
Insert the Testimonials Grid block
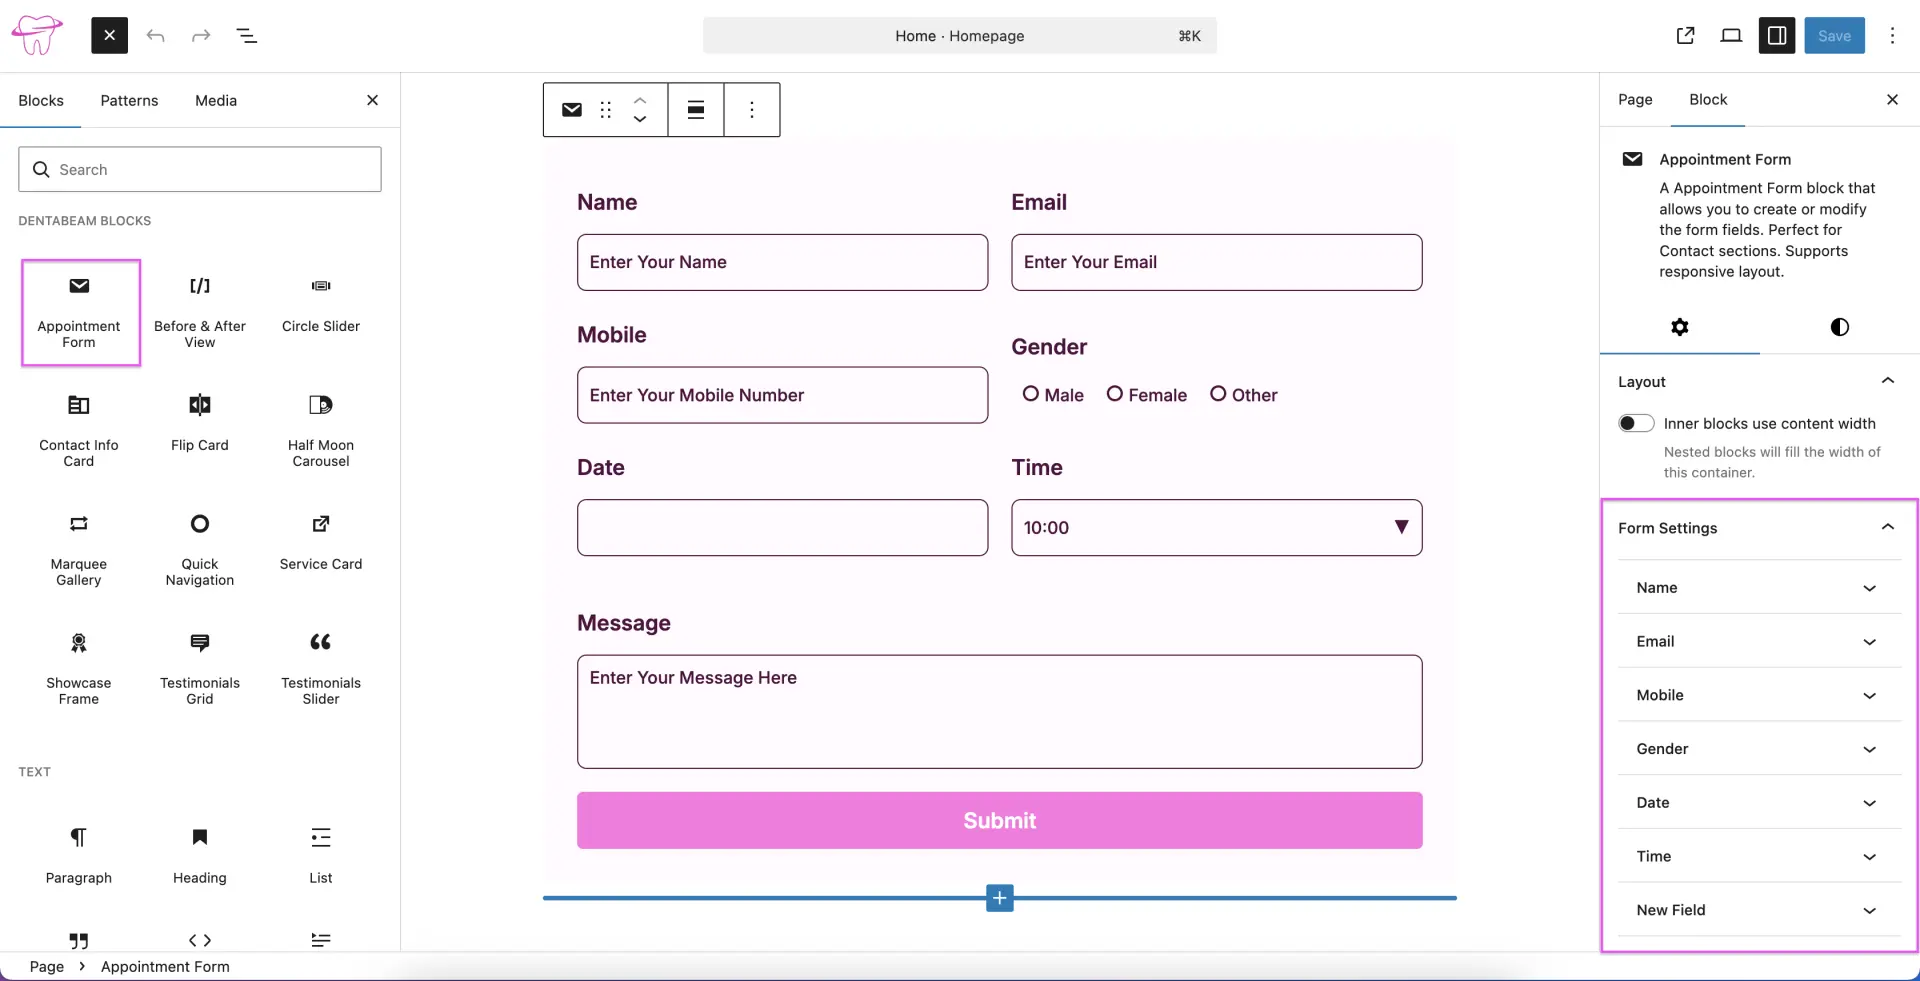[200, 670]
